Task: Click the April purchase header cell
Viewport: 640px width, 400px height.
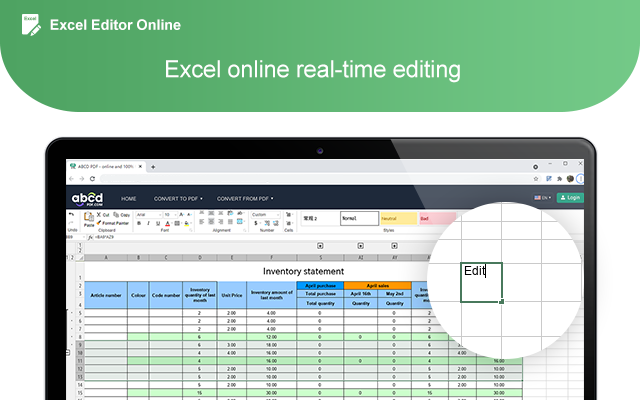Action: 320,286
